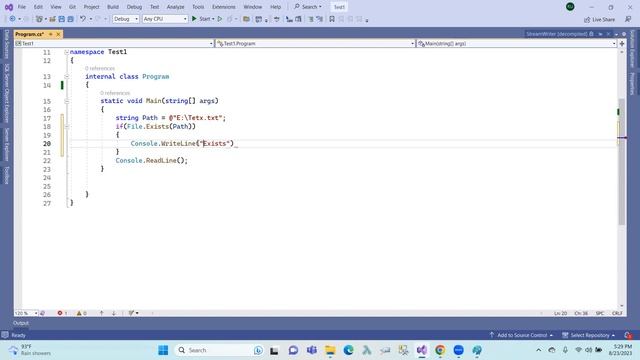Click the error count indicator icon
Viewport: 640px width, 360px height.
(x=60, y=313)
